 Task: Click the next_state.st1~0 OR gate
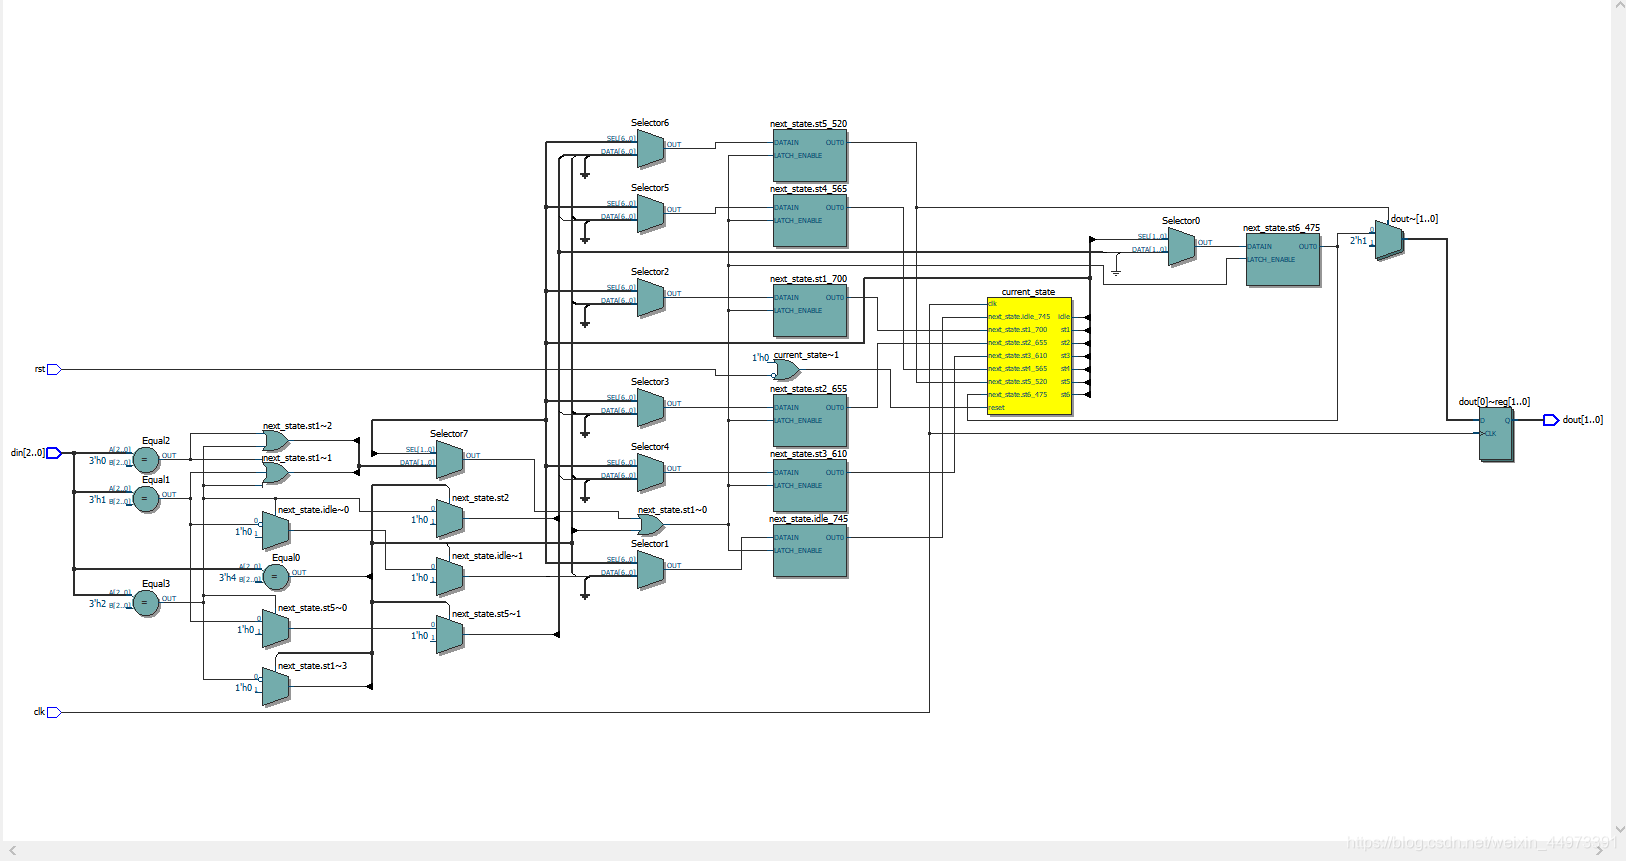pos(651,525)
